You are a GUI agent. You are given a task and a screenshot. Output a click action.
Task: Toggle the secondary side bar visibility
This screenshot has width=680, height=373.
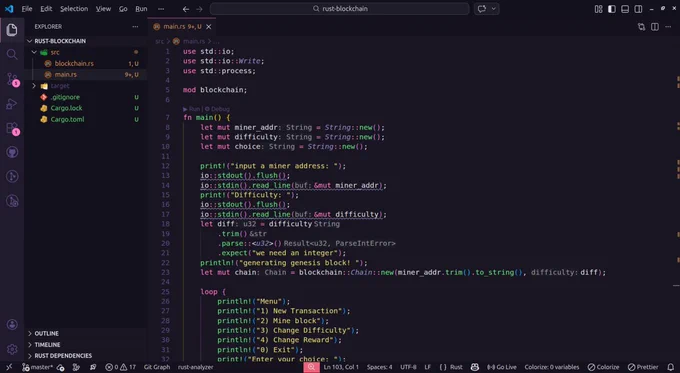point(638,9)
